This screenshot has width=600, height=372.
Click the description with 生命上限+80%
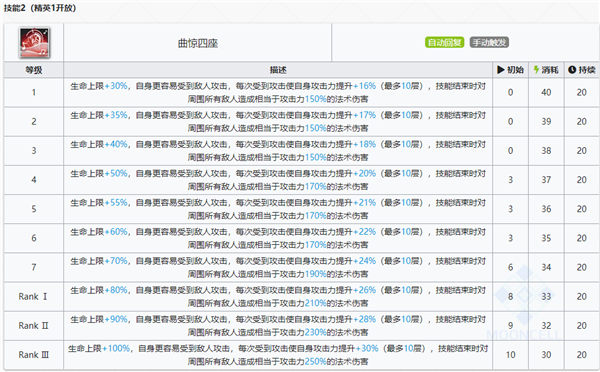[x=278, y=297]
